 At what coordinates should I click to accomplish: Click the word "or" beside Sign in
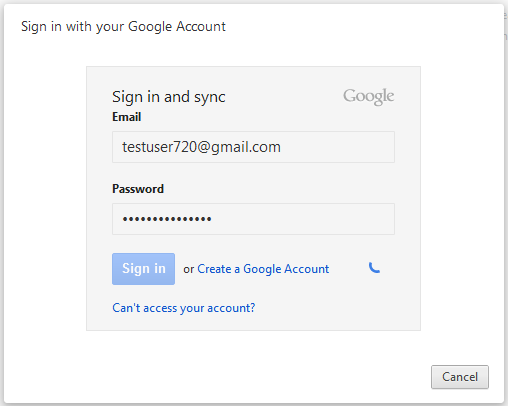pyautogui.click(x=189, y=269)
